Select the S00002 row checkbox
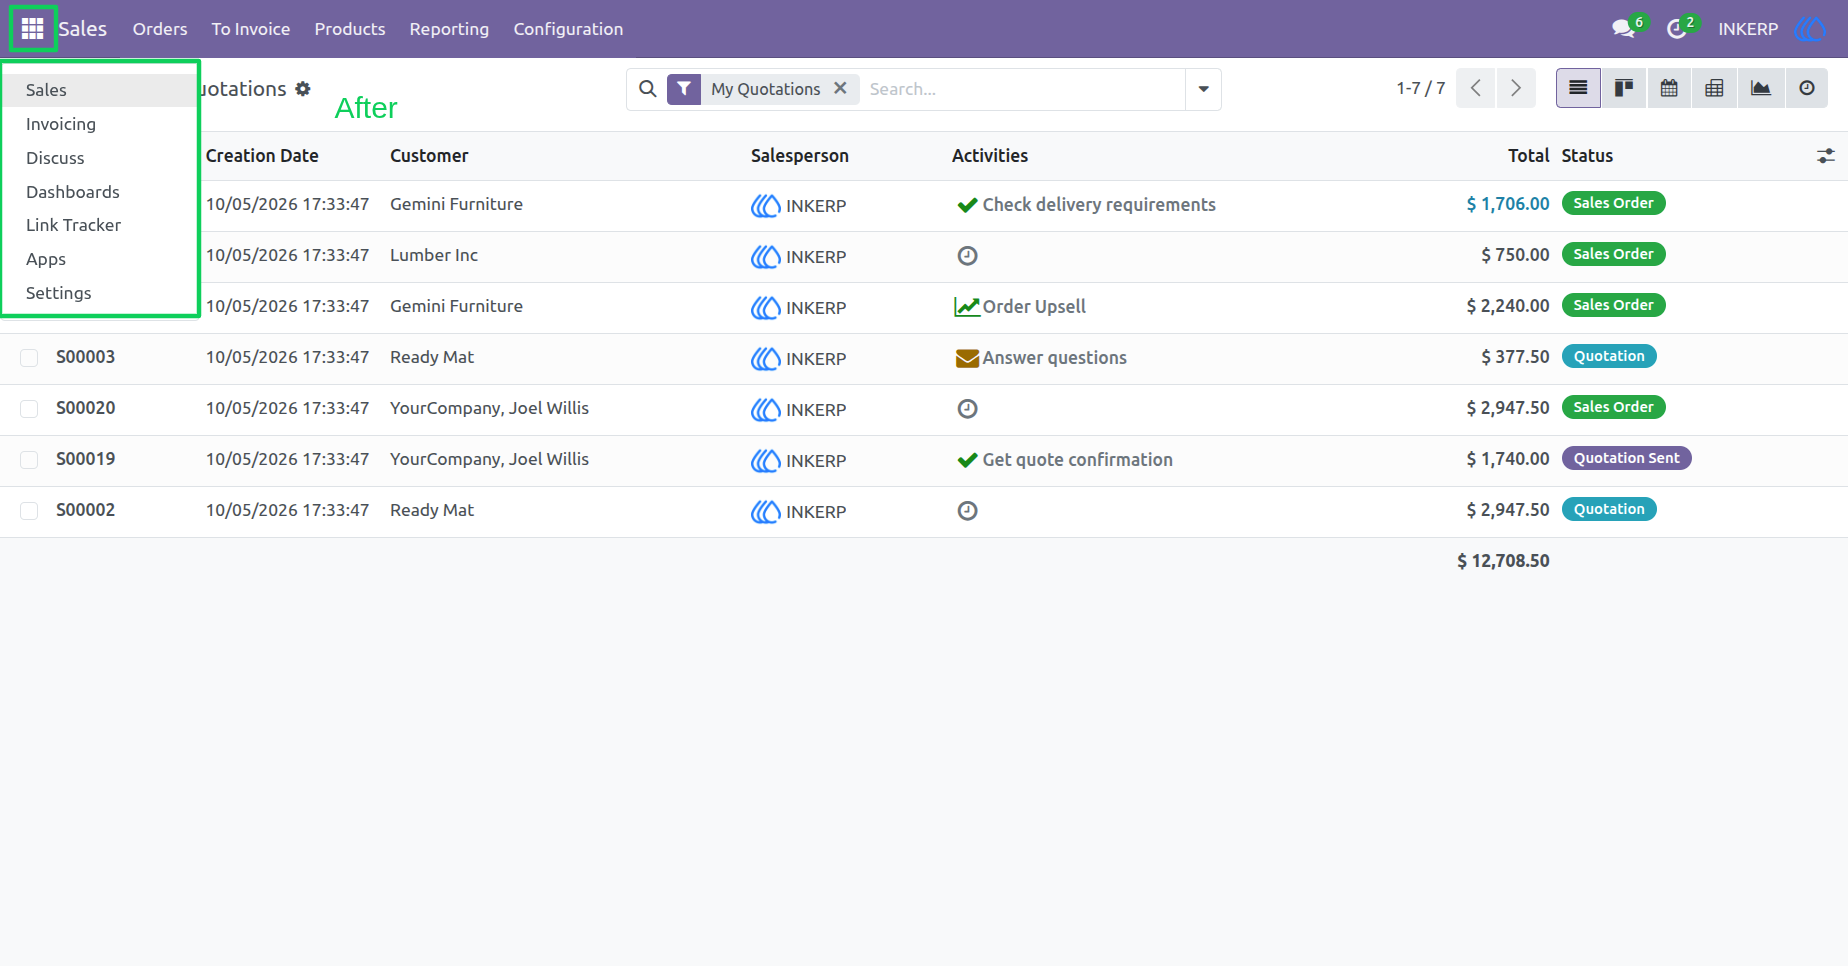The image size is (1848, 966). click(x=29, y=511)
